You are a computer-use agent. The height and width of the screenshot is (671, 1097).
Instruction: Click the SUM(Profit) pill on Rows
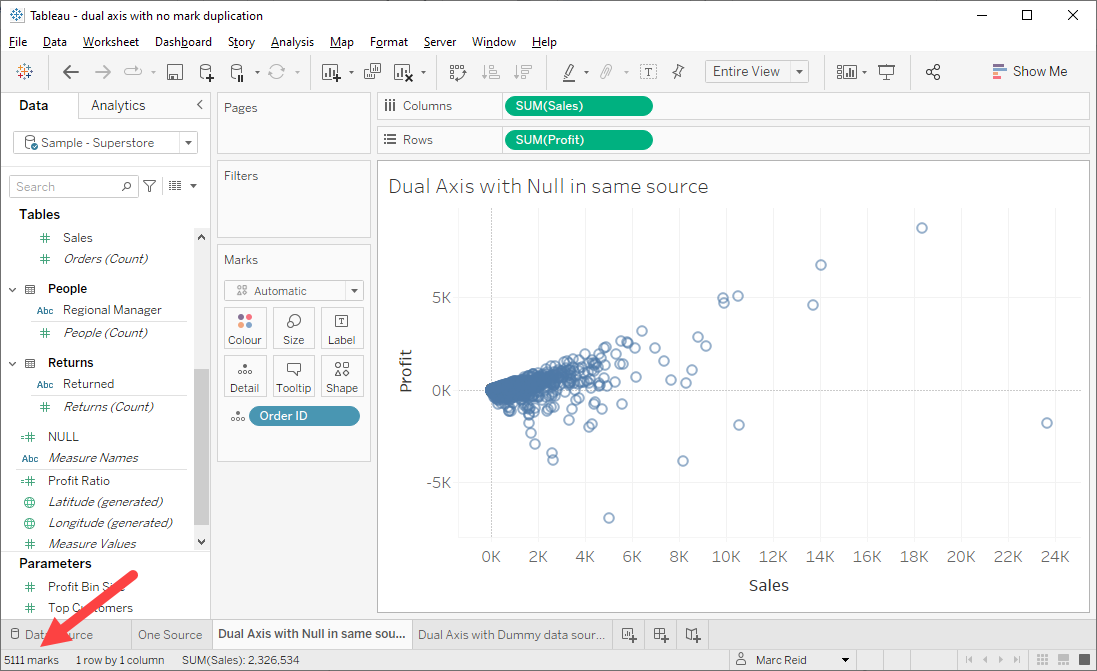(578, 140)
